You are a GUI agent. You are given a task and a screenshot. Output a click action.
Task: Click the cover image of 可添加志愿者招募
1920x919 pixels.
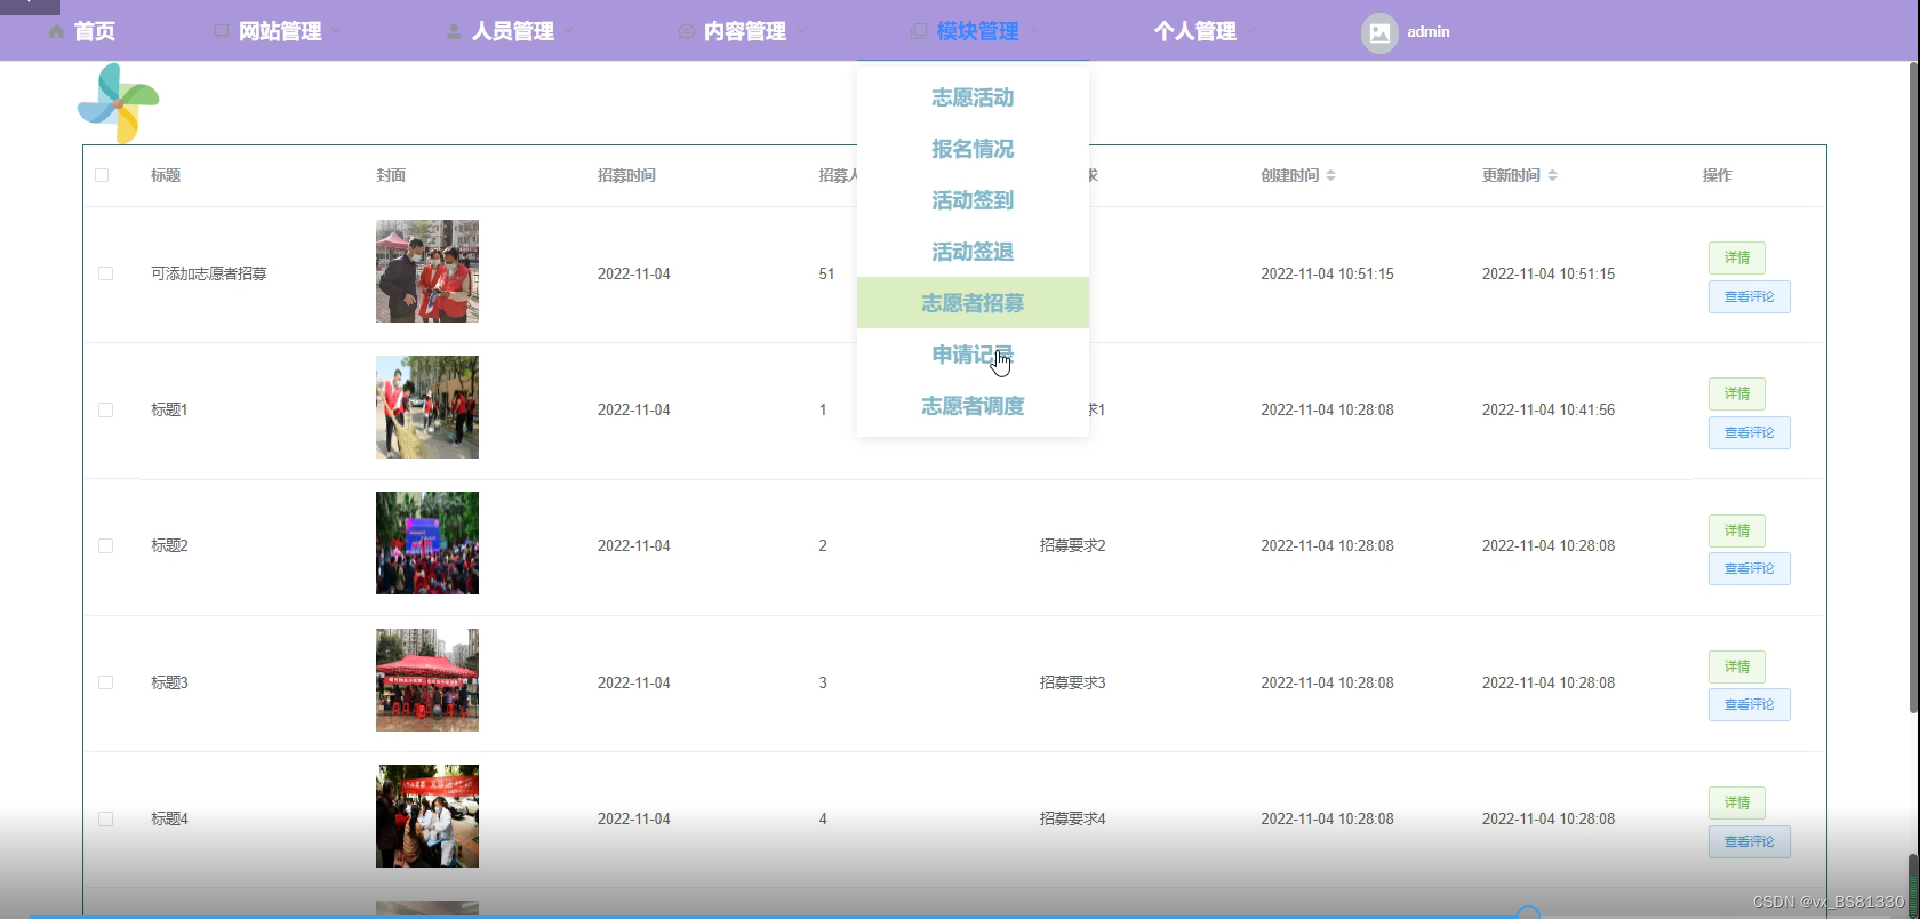tap(427, 272)
